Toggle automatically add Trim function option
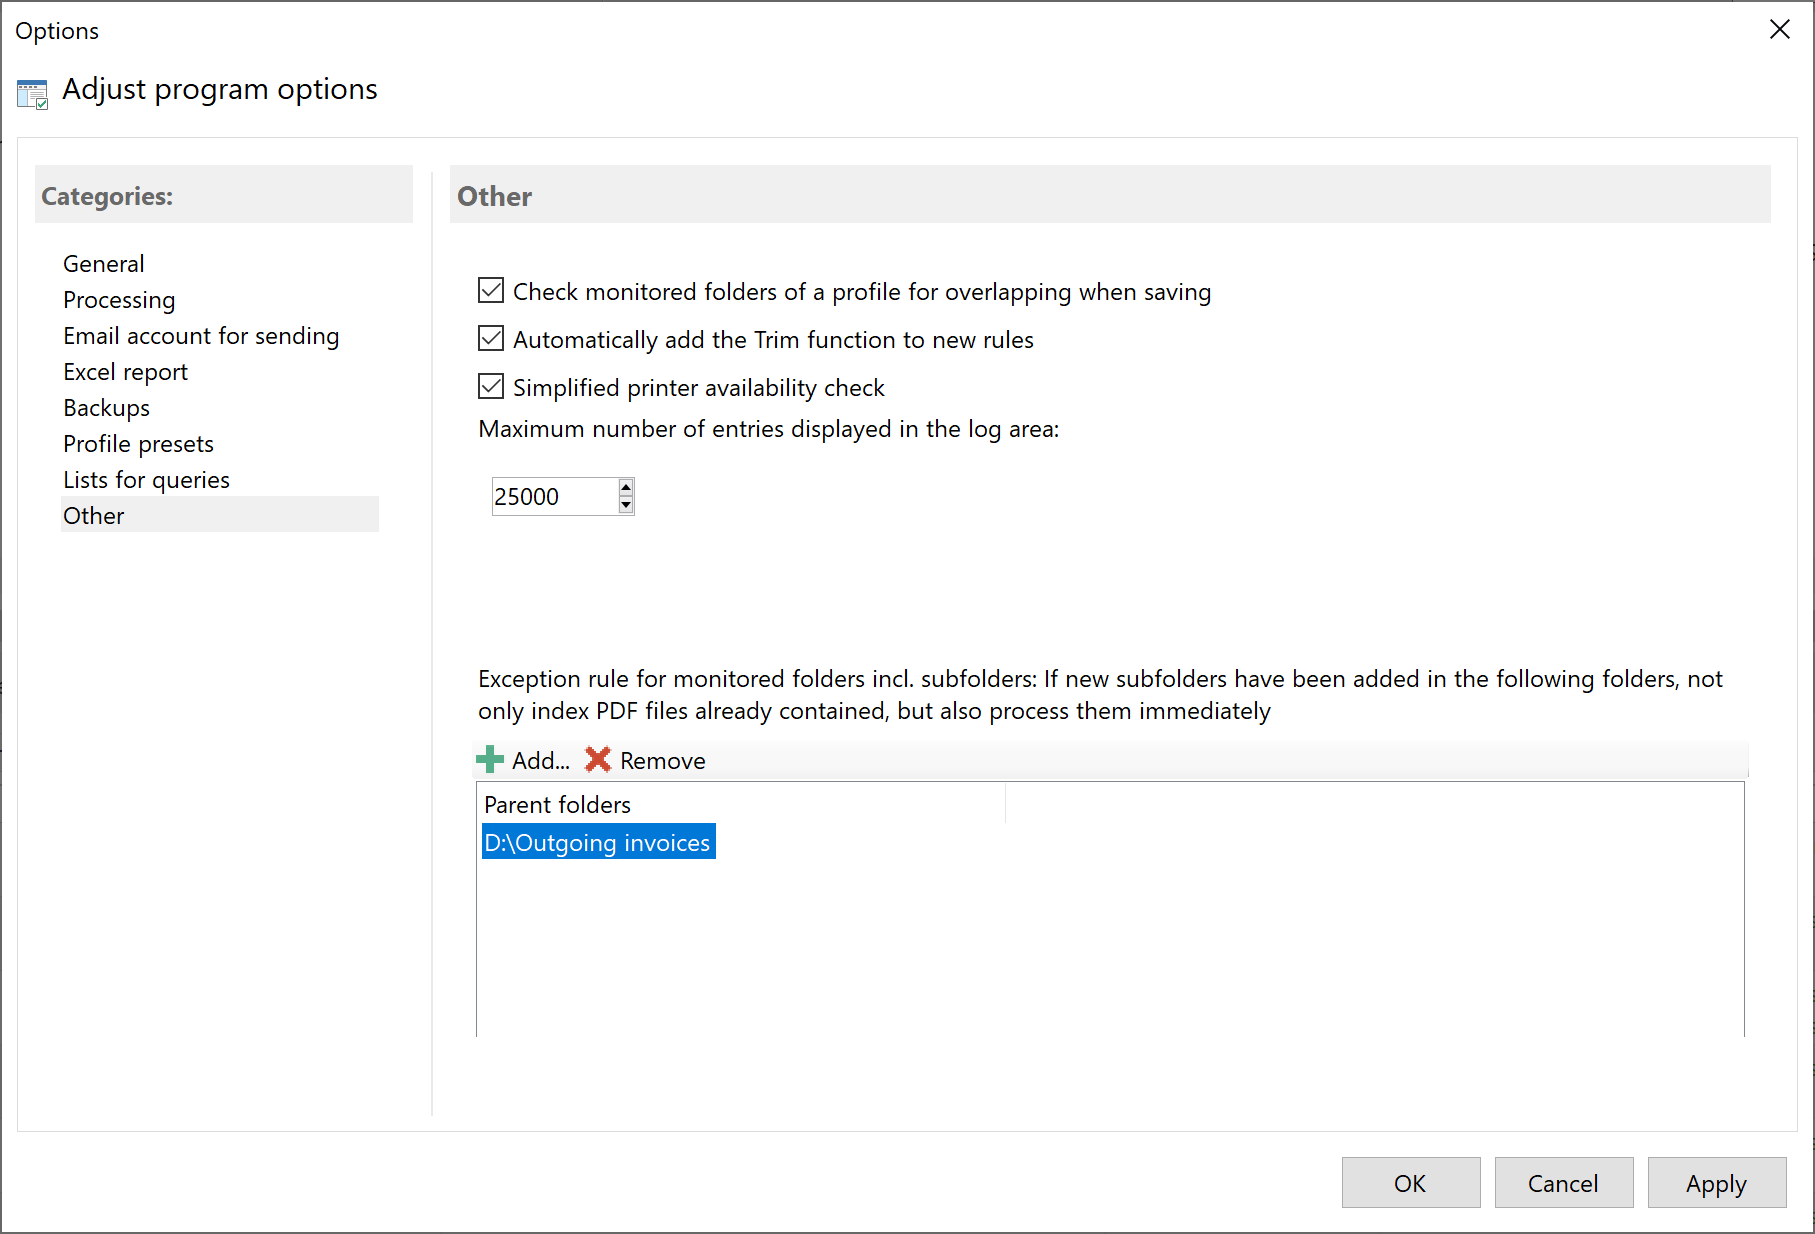1815x1234 pixels. (x=490, y=338)
